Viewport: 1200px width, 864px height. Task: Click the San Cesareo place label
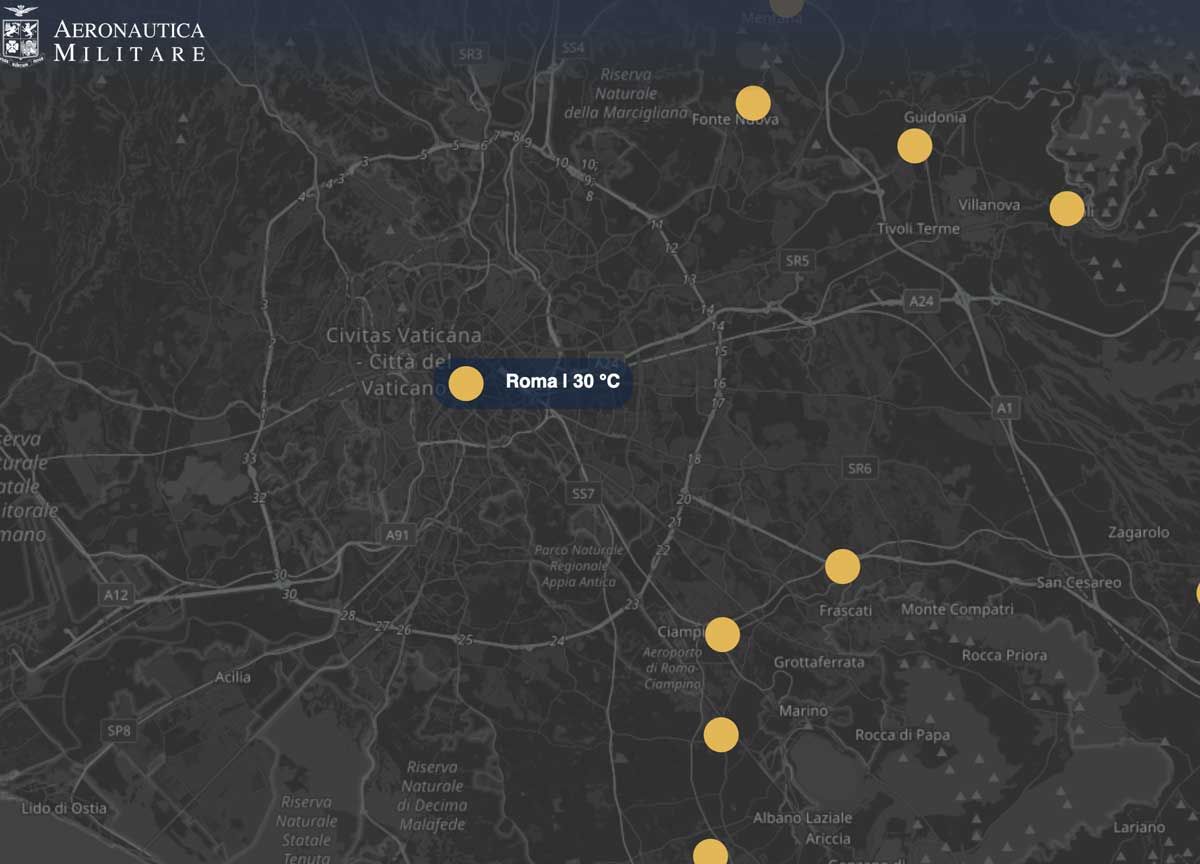[x=1079, y=582]
